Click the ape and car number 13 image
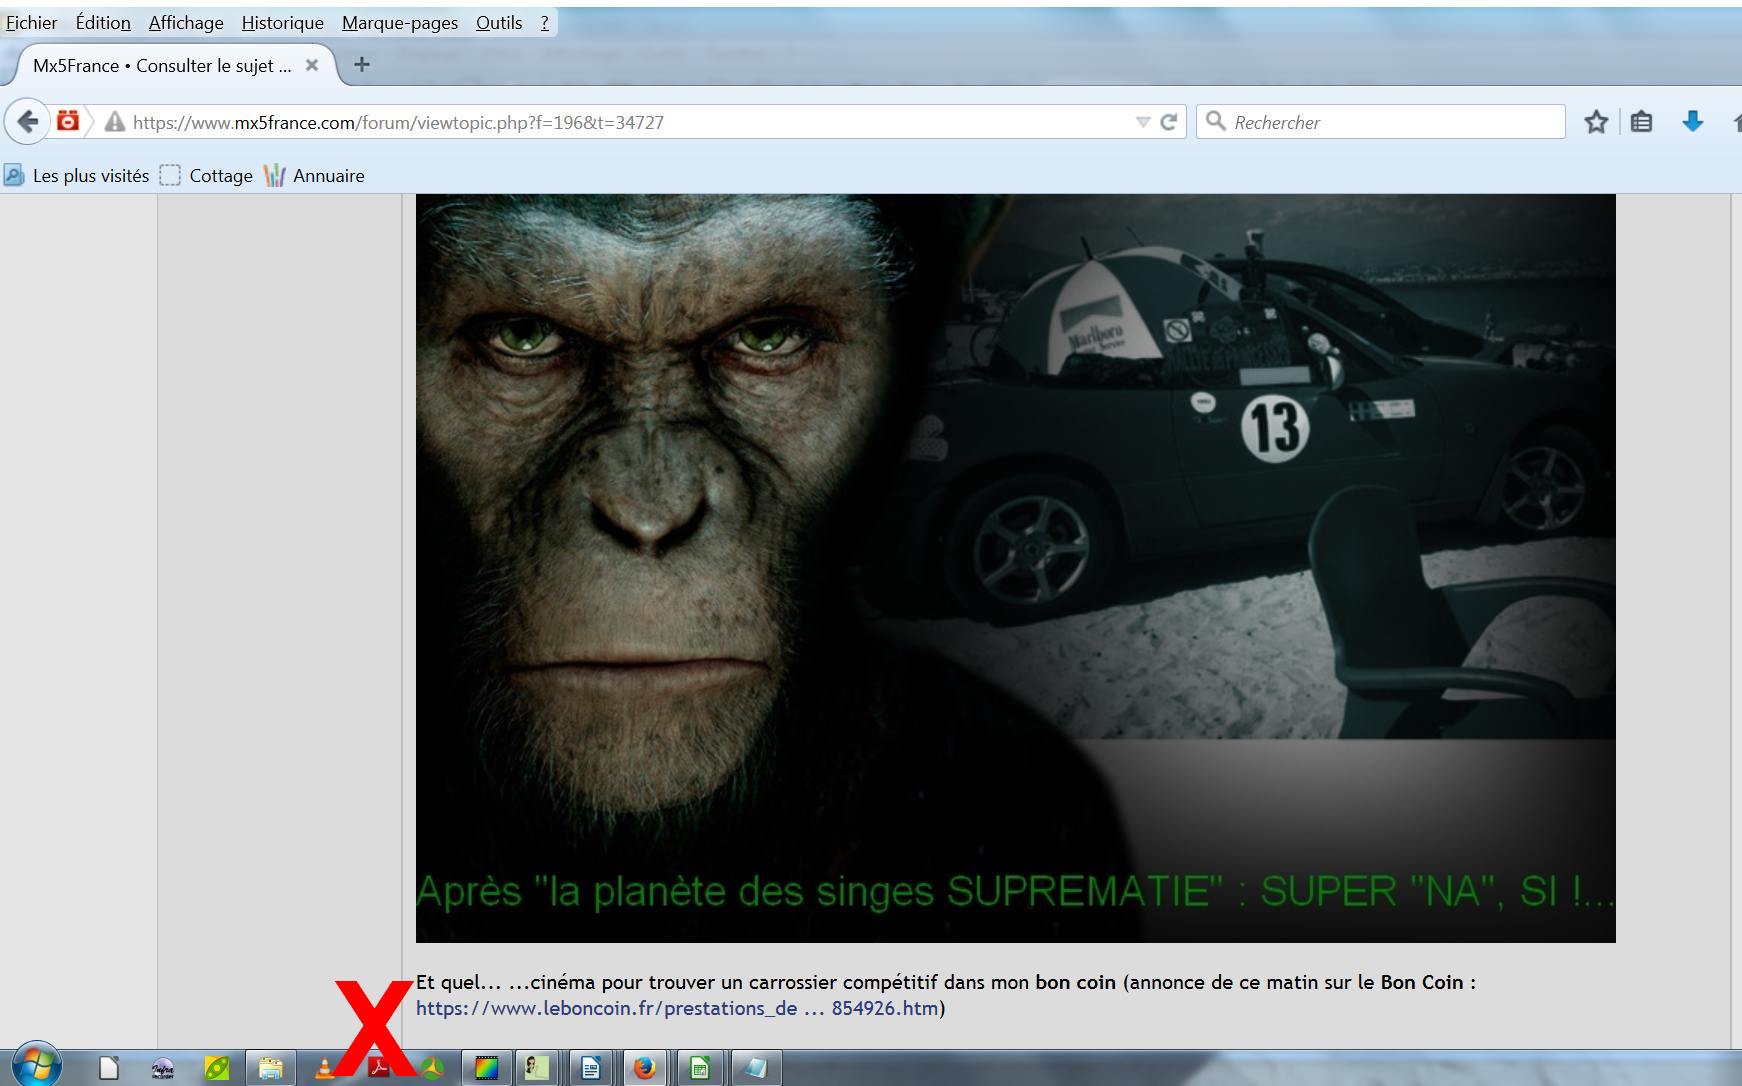The width and height of the screenshot is (1742, 1086). 1015,568
